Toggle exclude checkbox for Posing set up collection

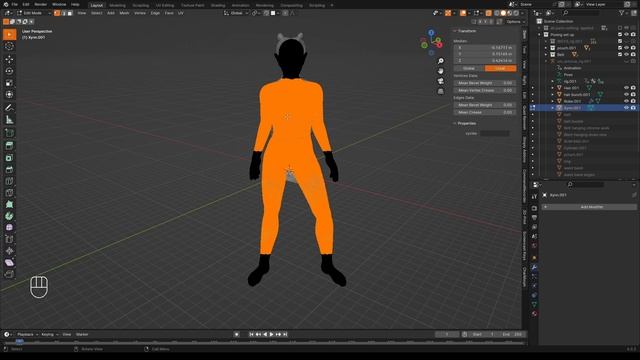click(x=620, y=35)
